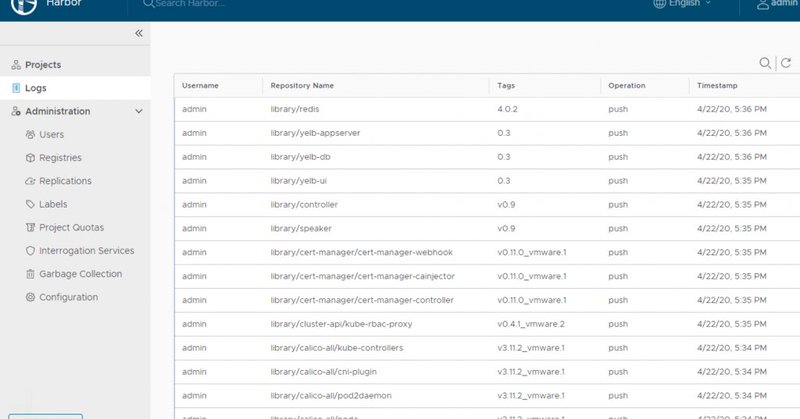Click the search magnifier icon in header
The height and width of the screenshot is (419, 800).
pyautogui.click(x=148, y=4)
